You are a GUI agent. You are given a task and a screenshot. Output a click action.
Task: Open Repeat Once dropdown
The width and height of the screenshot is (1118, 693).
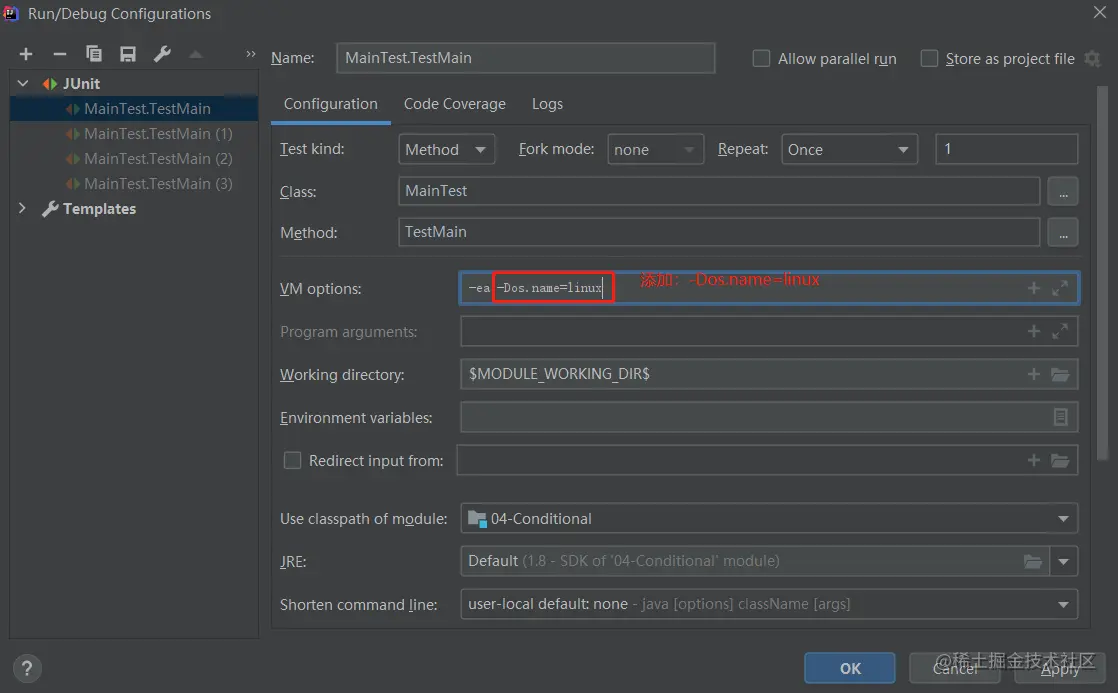point(849,149)
